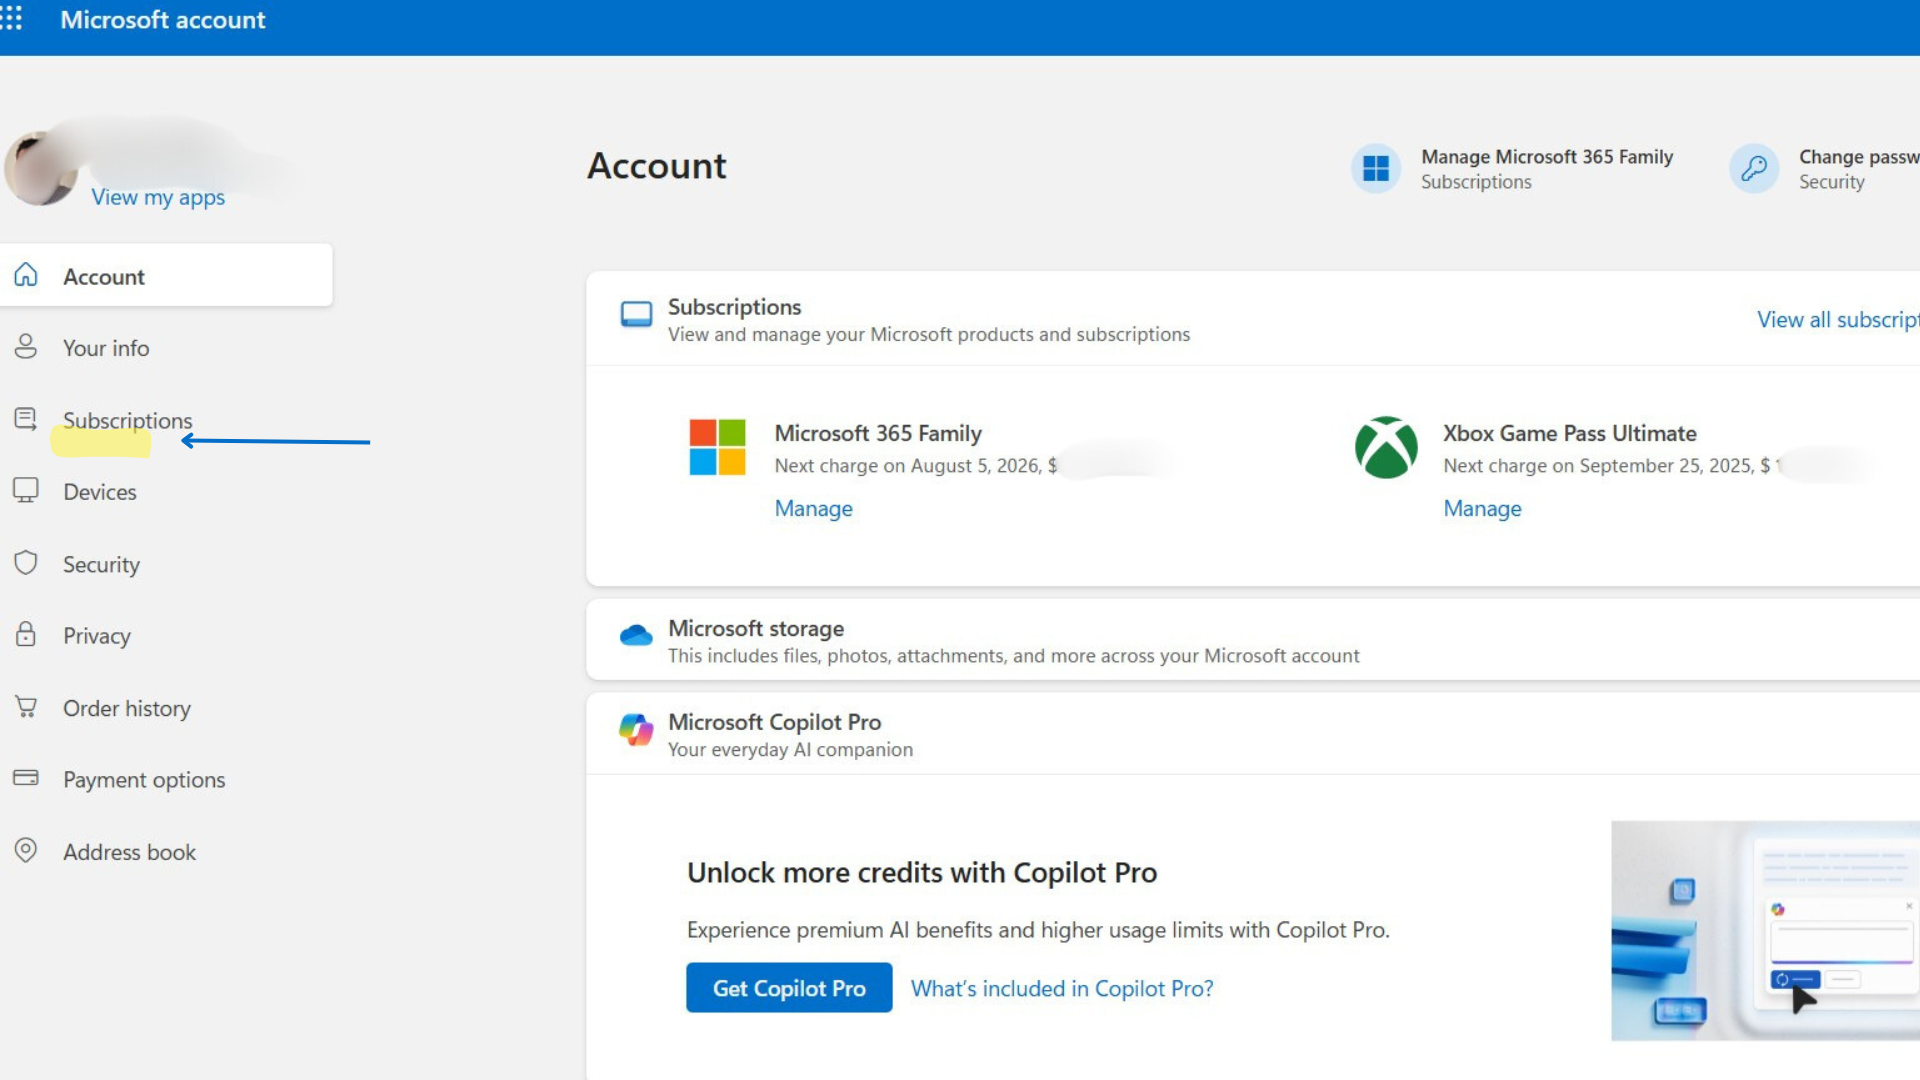The image size is (1920, 1080).
Task: Click the Copilot Pro colorful icon
Action: coord(636,730)
